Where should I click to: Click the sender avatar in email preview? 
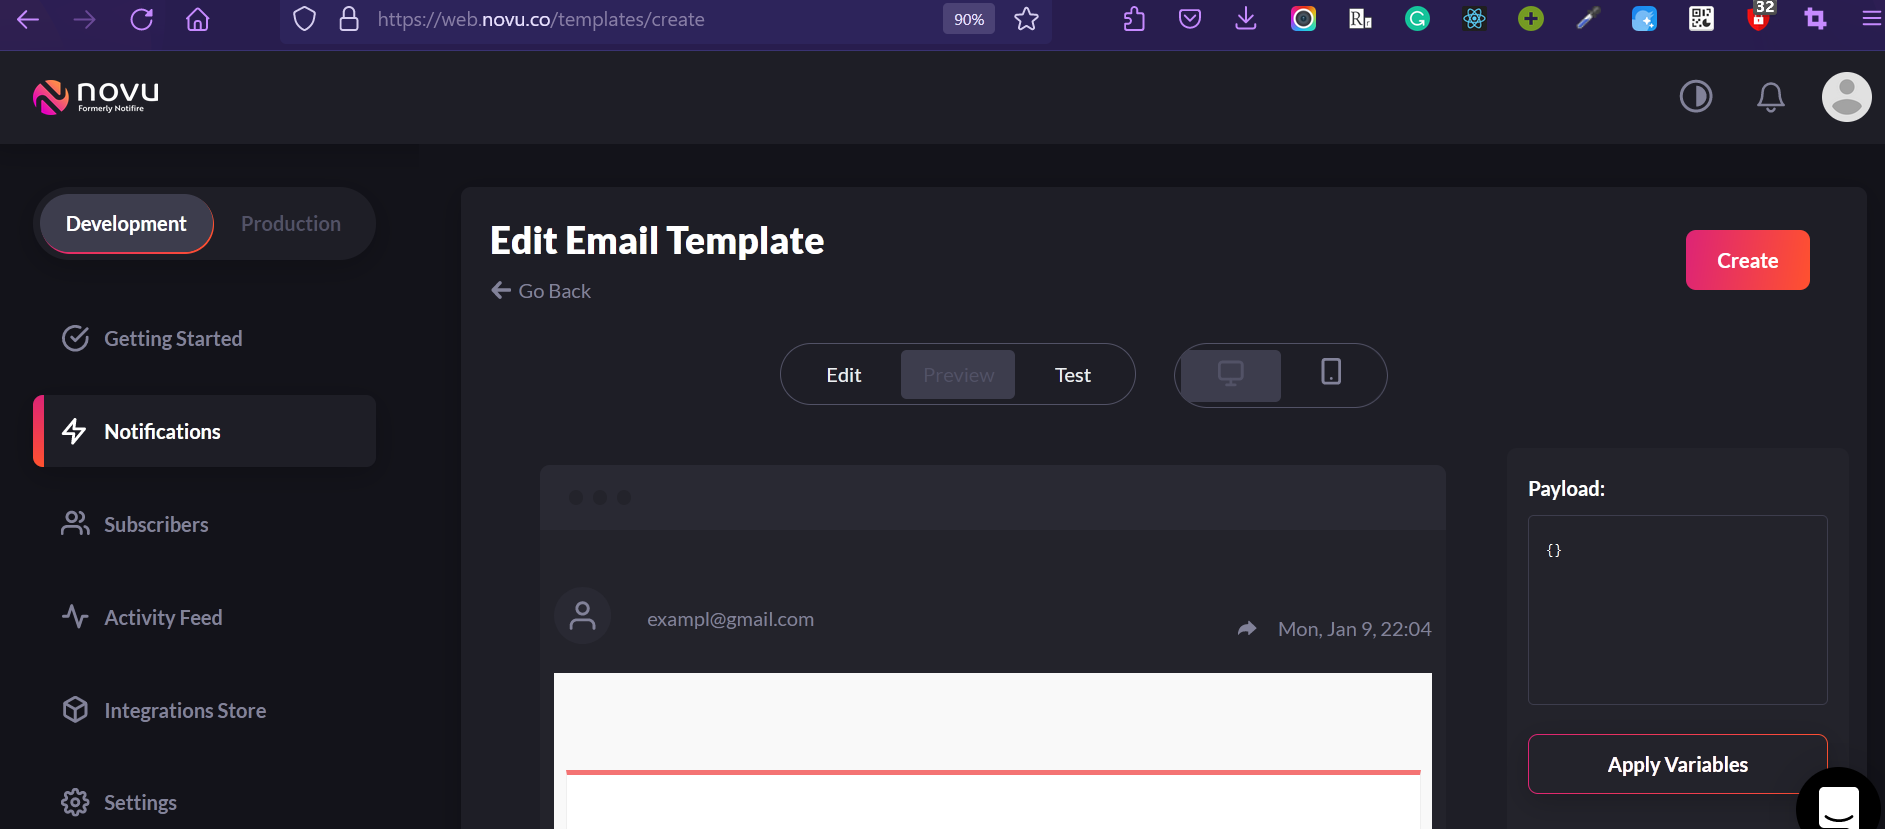[583, 616]
